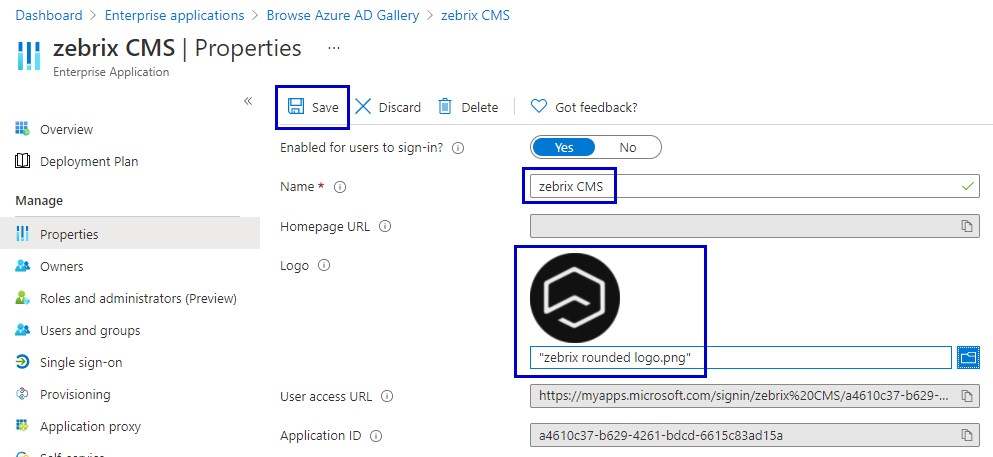Click the Save toolbar button
This screenshot has width=993, height=457.
(313, 107)
